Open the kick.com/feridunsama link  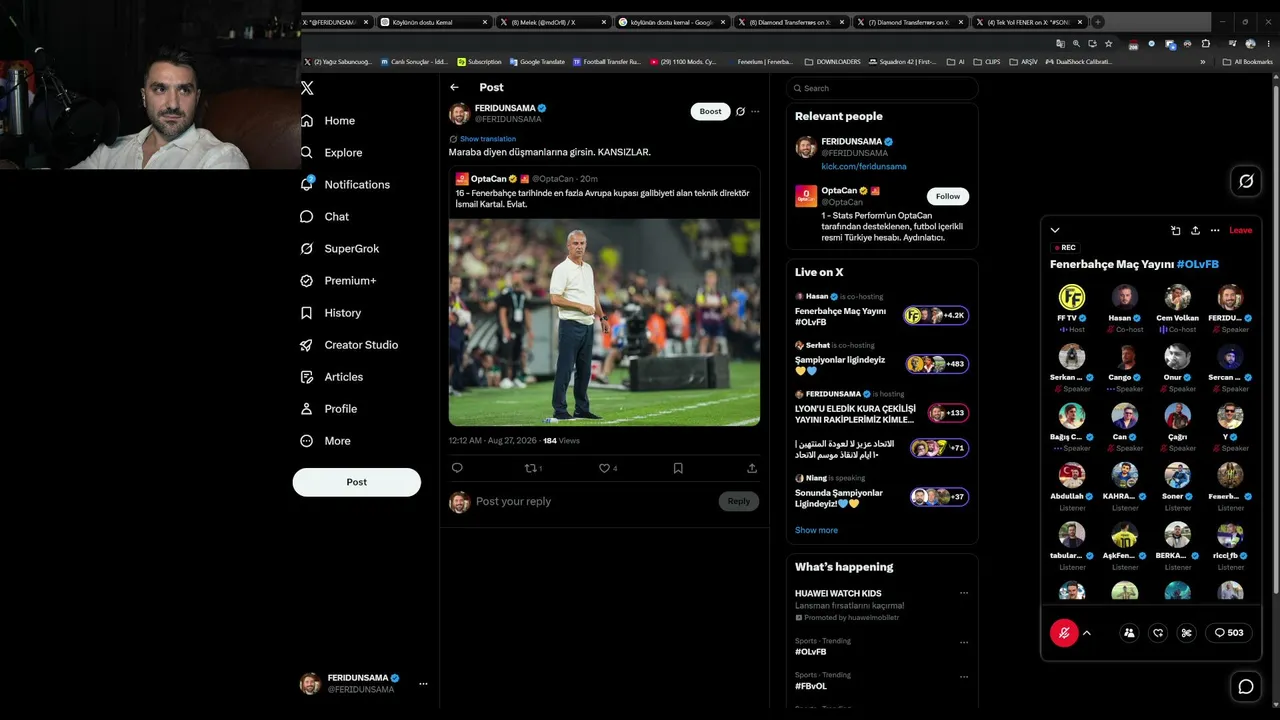[x=864, y=166]
